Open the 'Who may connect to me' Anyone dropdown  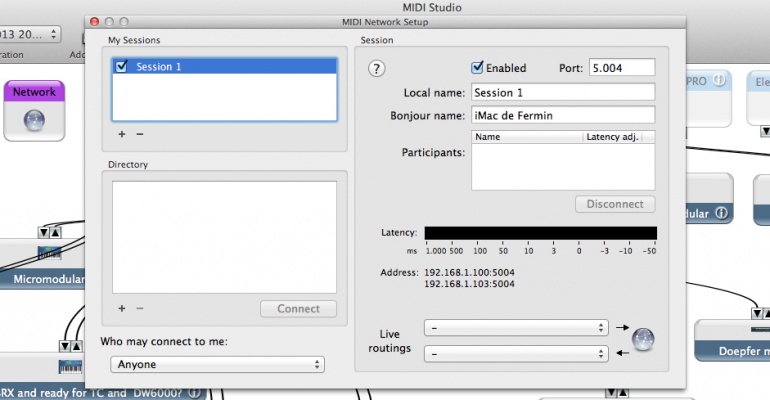pyautogui.click(x=218, y=364)
